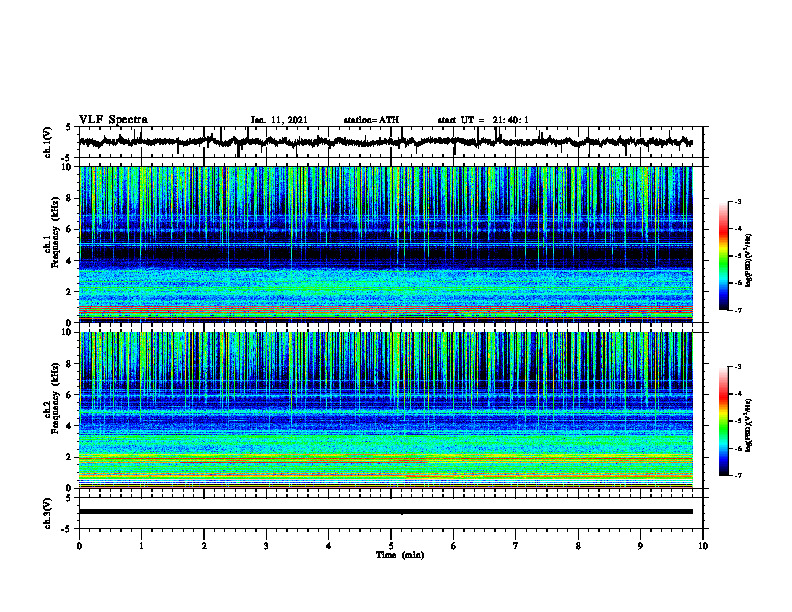Click the ch.1 voltage waveform trace
Image resolution: width=792 pixels, height=612 pixels.
(386, 142)
